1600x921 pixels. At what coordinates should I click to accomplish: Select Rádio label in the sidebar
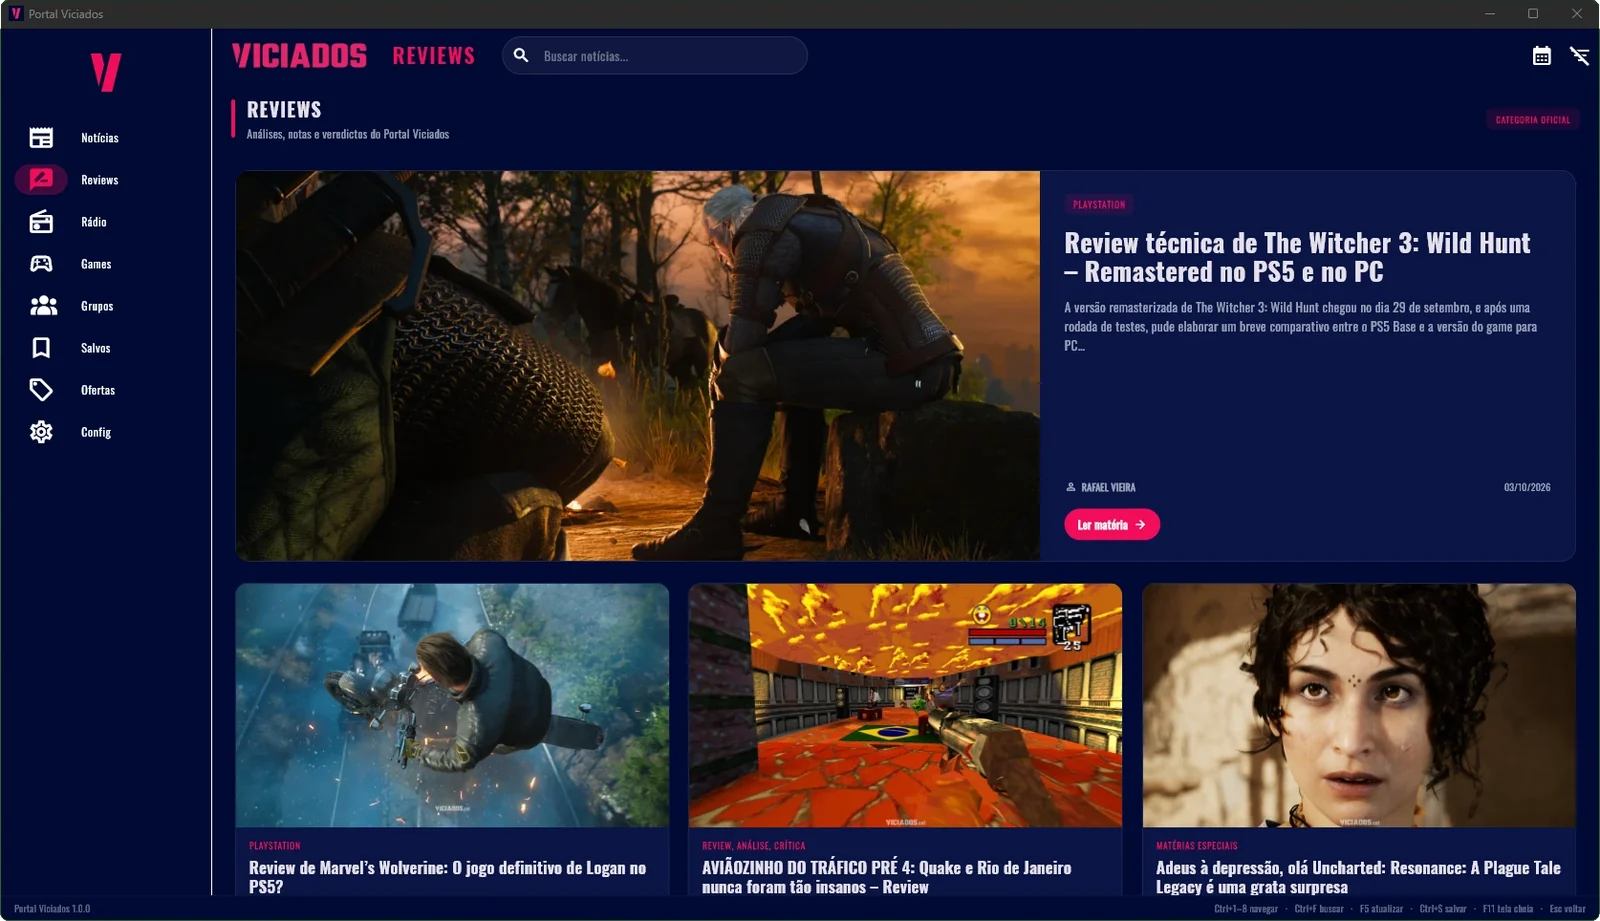pos(94,222)
